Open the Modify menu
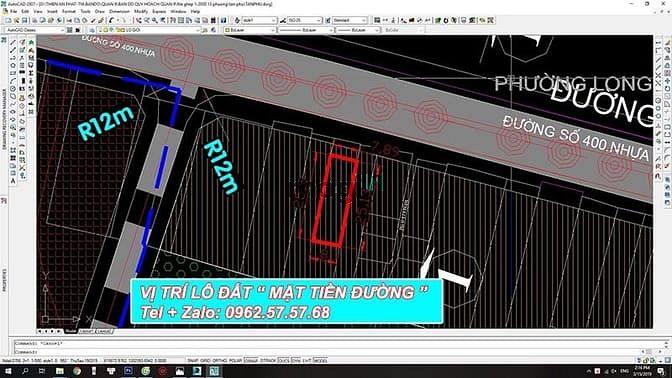 pos(141,12)
